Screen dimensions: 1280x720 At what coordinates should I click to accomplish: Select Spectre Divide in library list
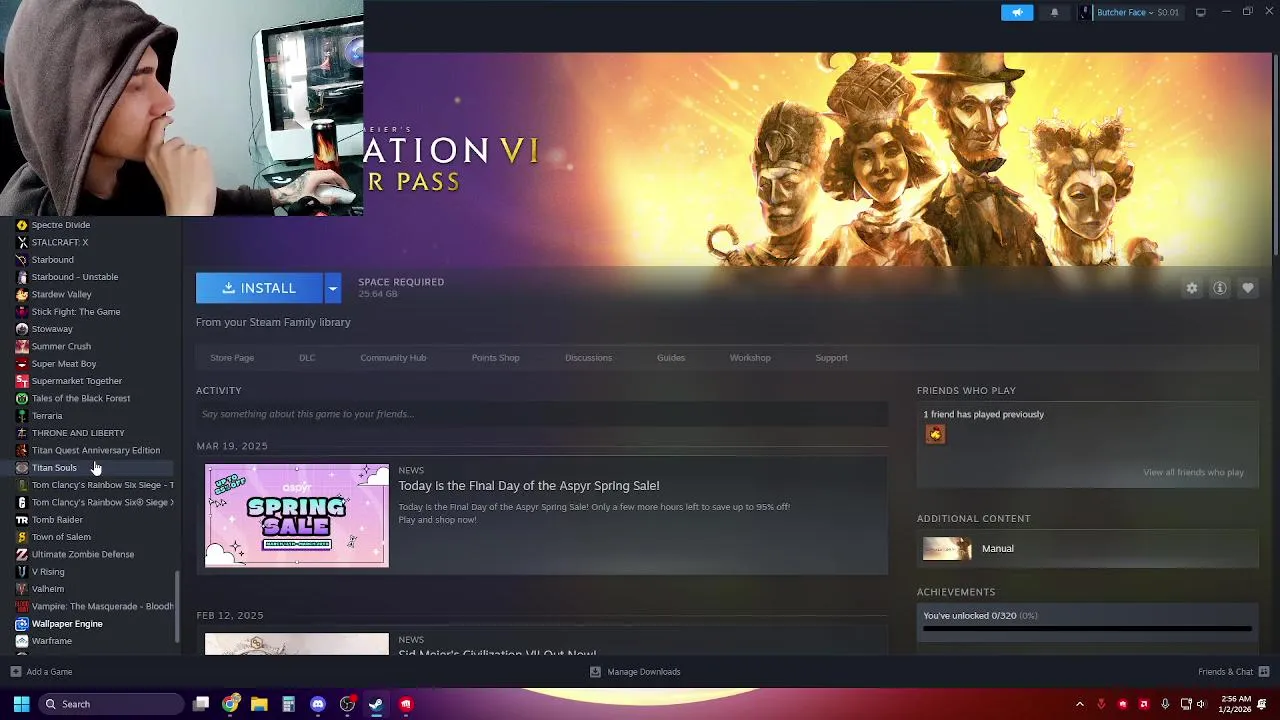61,225
